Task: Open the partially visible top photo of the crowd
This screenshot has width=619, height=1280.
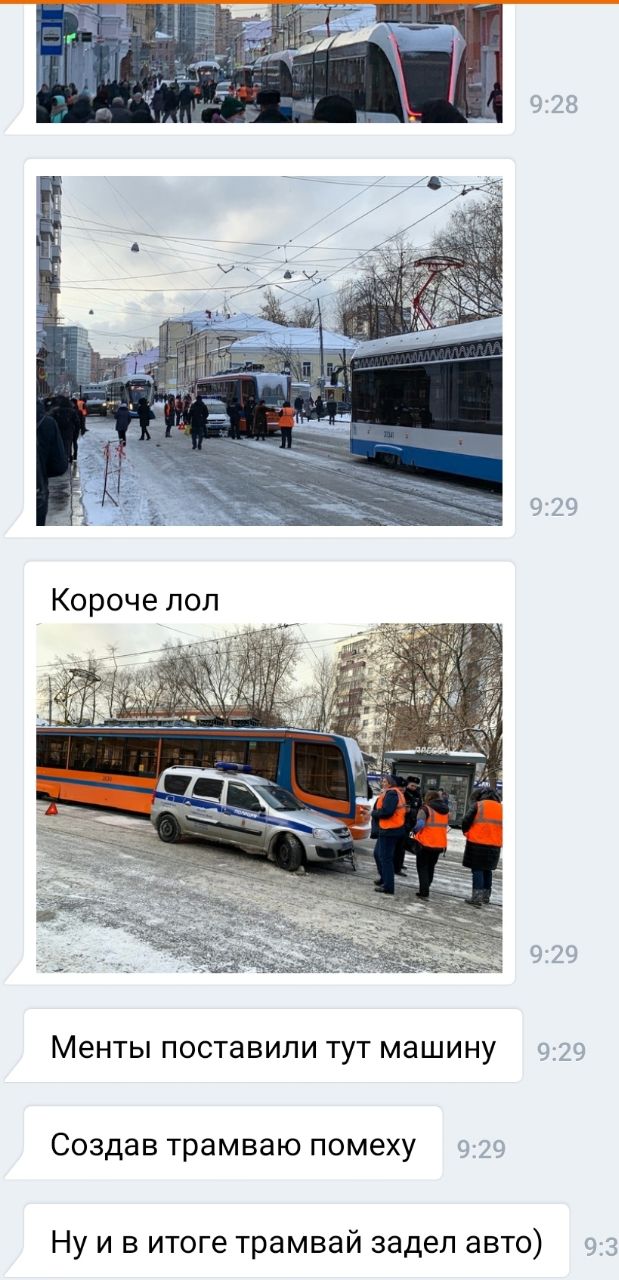Action: [x=269, y=63]
